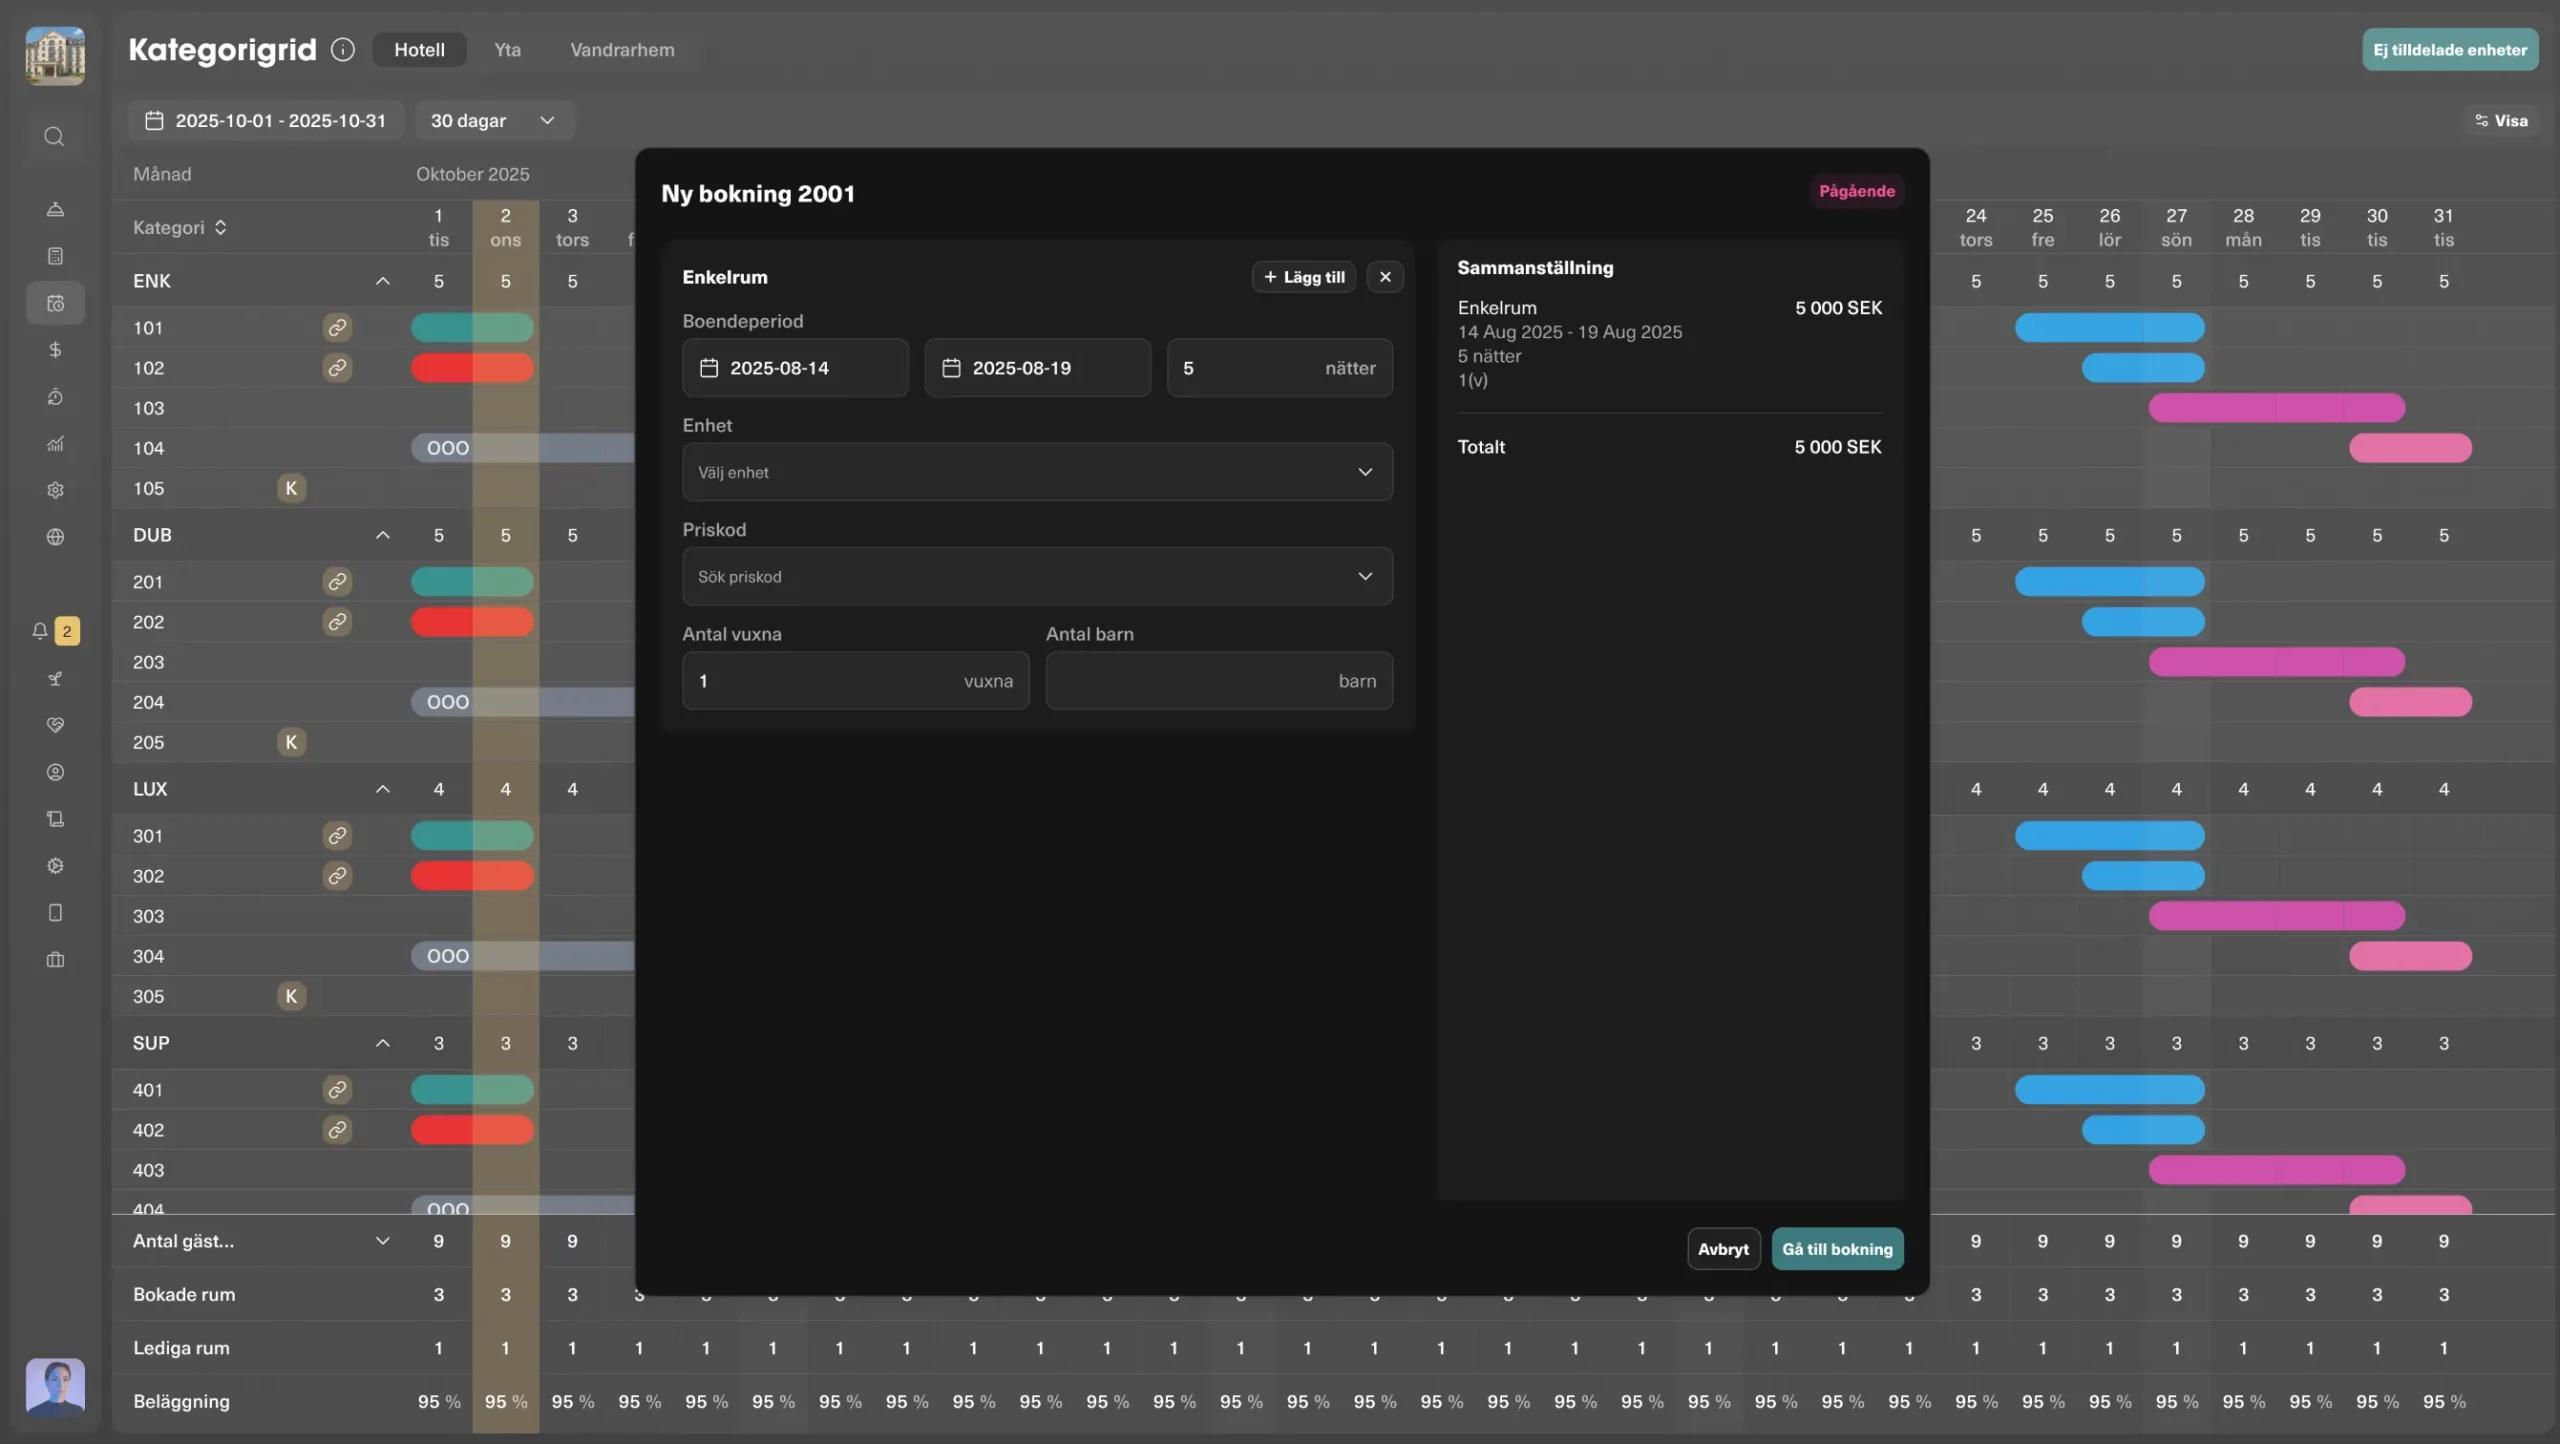Click inside the Antal barn input field
The width and height of the screenshot is (2560, 1444).
[x=1218, y=680]
